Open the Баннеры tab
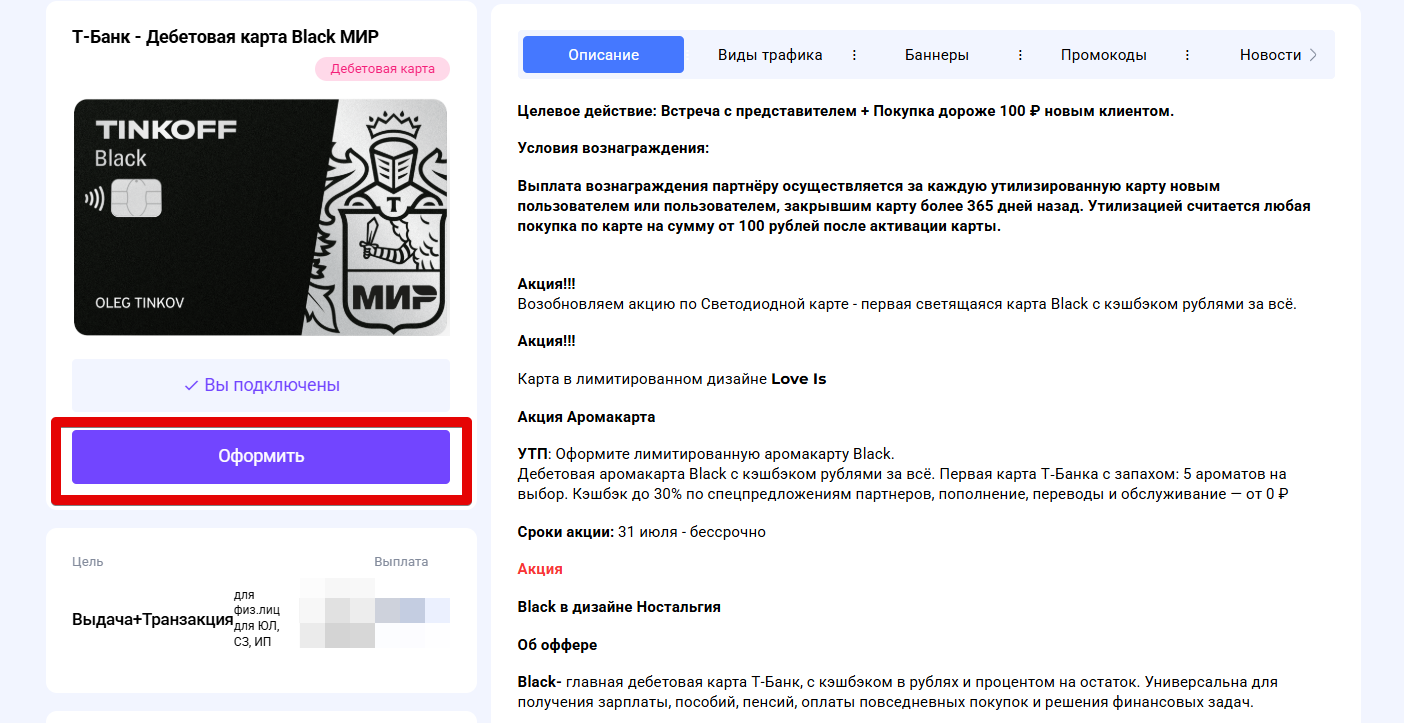The image size is (1404, 723). pos(937,55)
